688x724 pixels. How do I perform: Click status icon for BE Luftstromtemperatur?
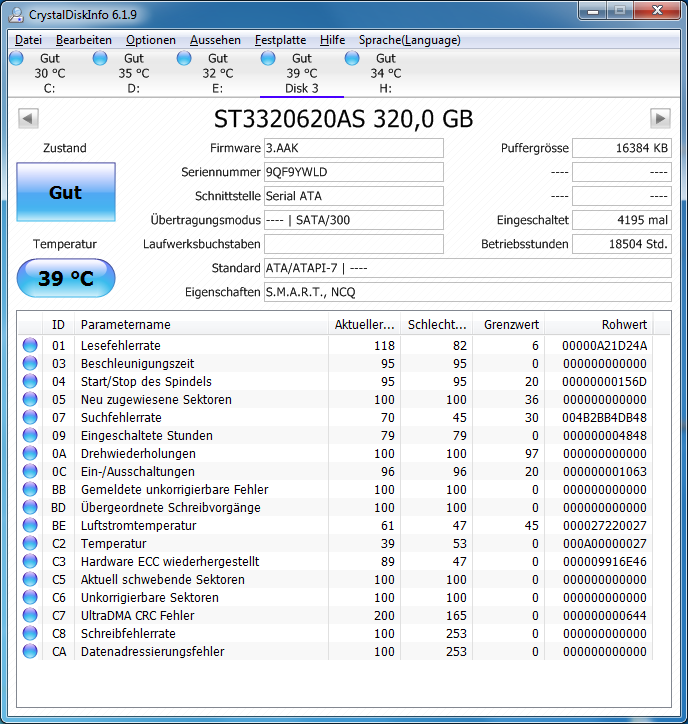[30, 525]
